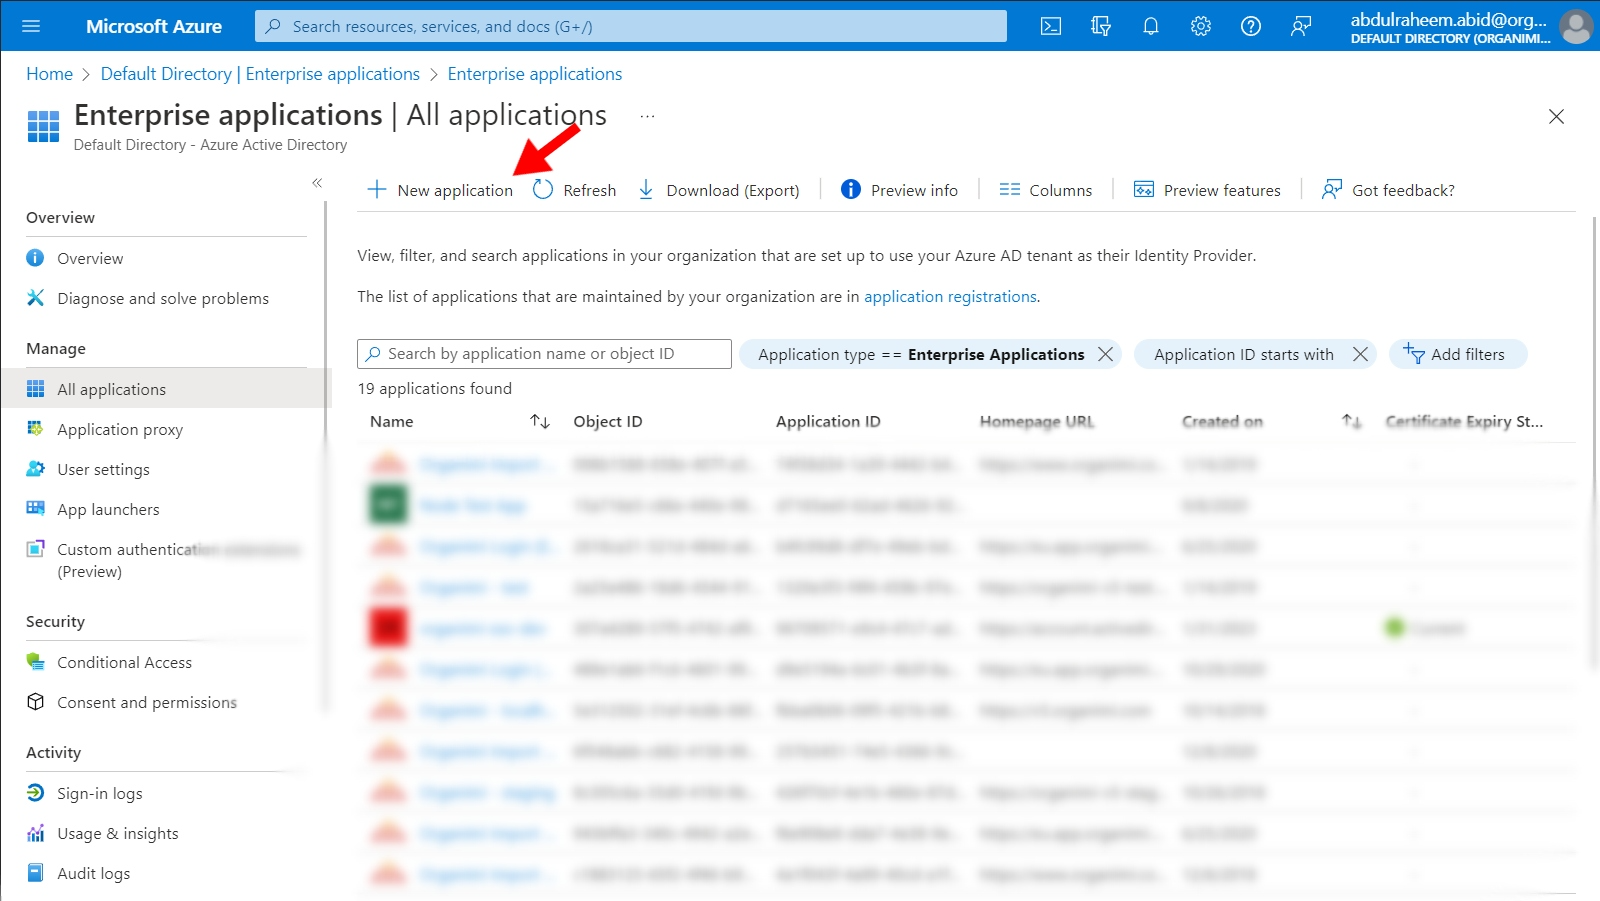Screen dimensions: 1600x901
Task: Click Got feedback?
Action: click(1388, 190)
